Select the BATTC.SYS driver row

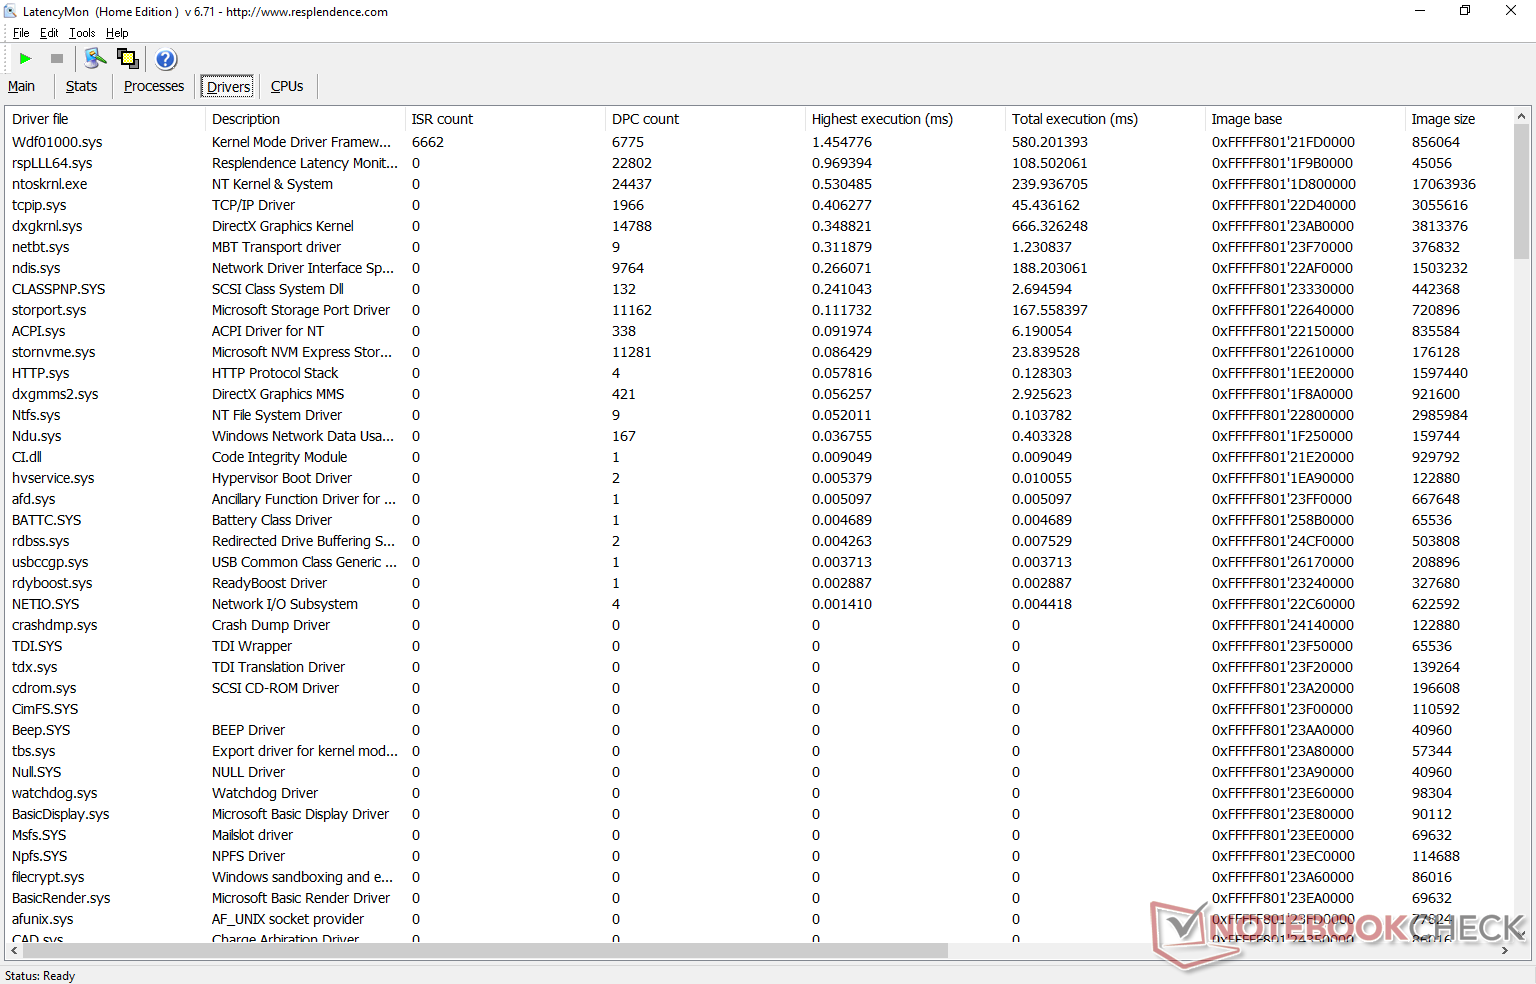[758, 520]
